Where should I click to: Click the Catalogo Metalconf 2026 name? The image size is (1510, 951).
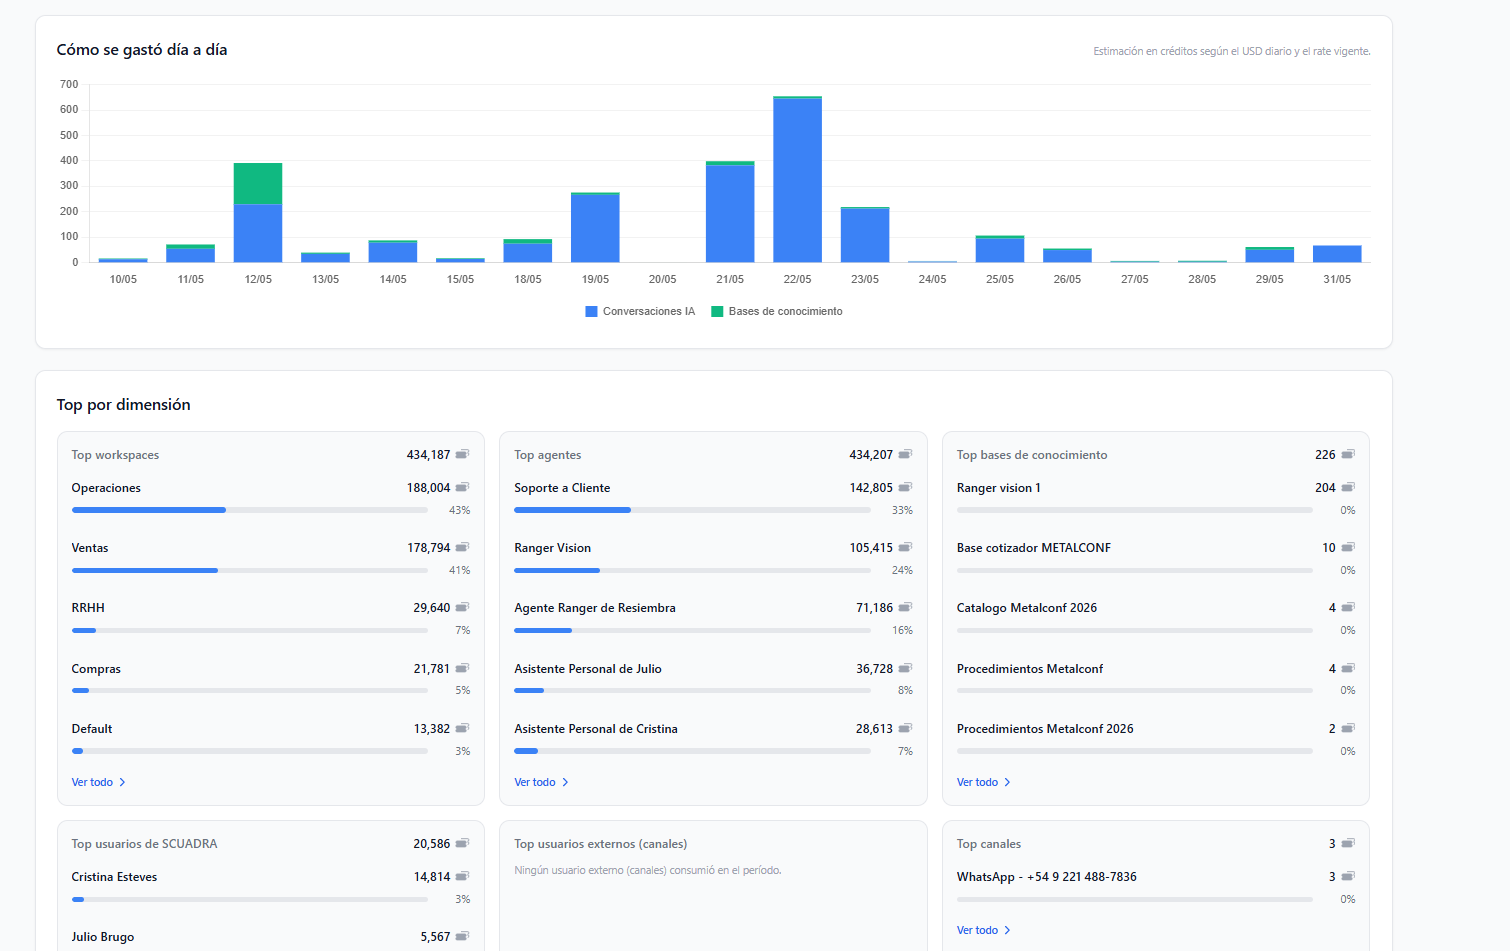[1027, 608]
